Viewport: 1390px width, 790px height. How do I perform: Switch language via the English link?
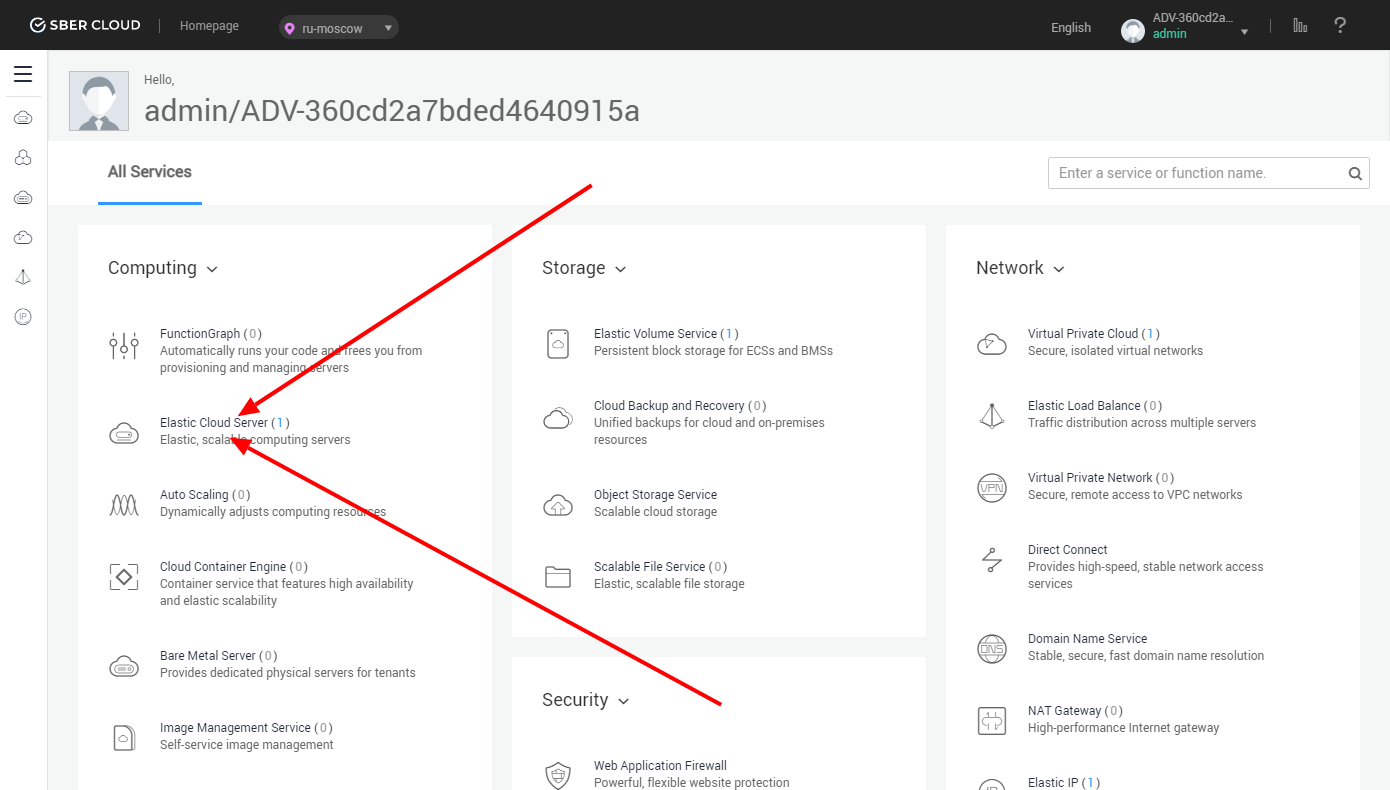(1070, 28)
